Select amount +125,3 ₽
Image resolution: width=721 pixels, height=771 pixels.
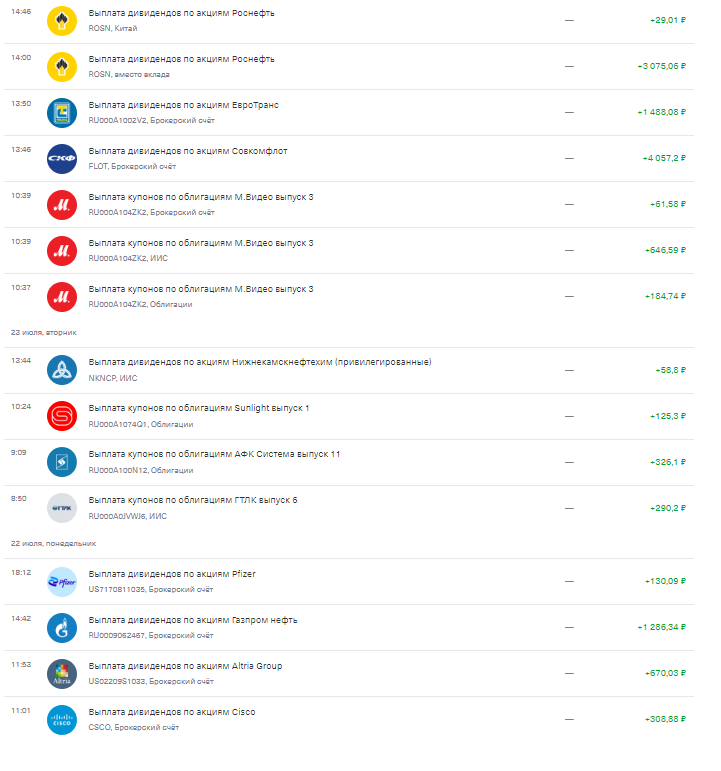pos(668,416)
